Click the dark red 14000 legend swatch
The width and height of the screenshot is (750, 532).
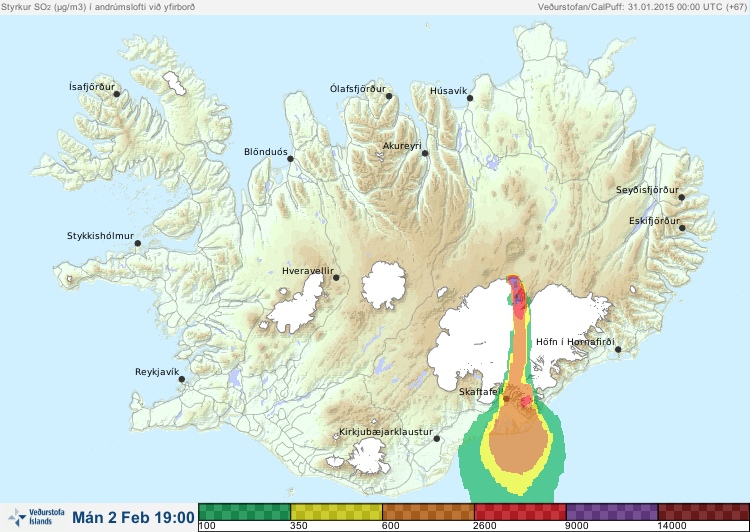[x=704, y=512]
